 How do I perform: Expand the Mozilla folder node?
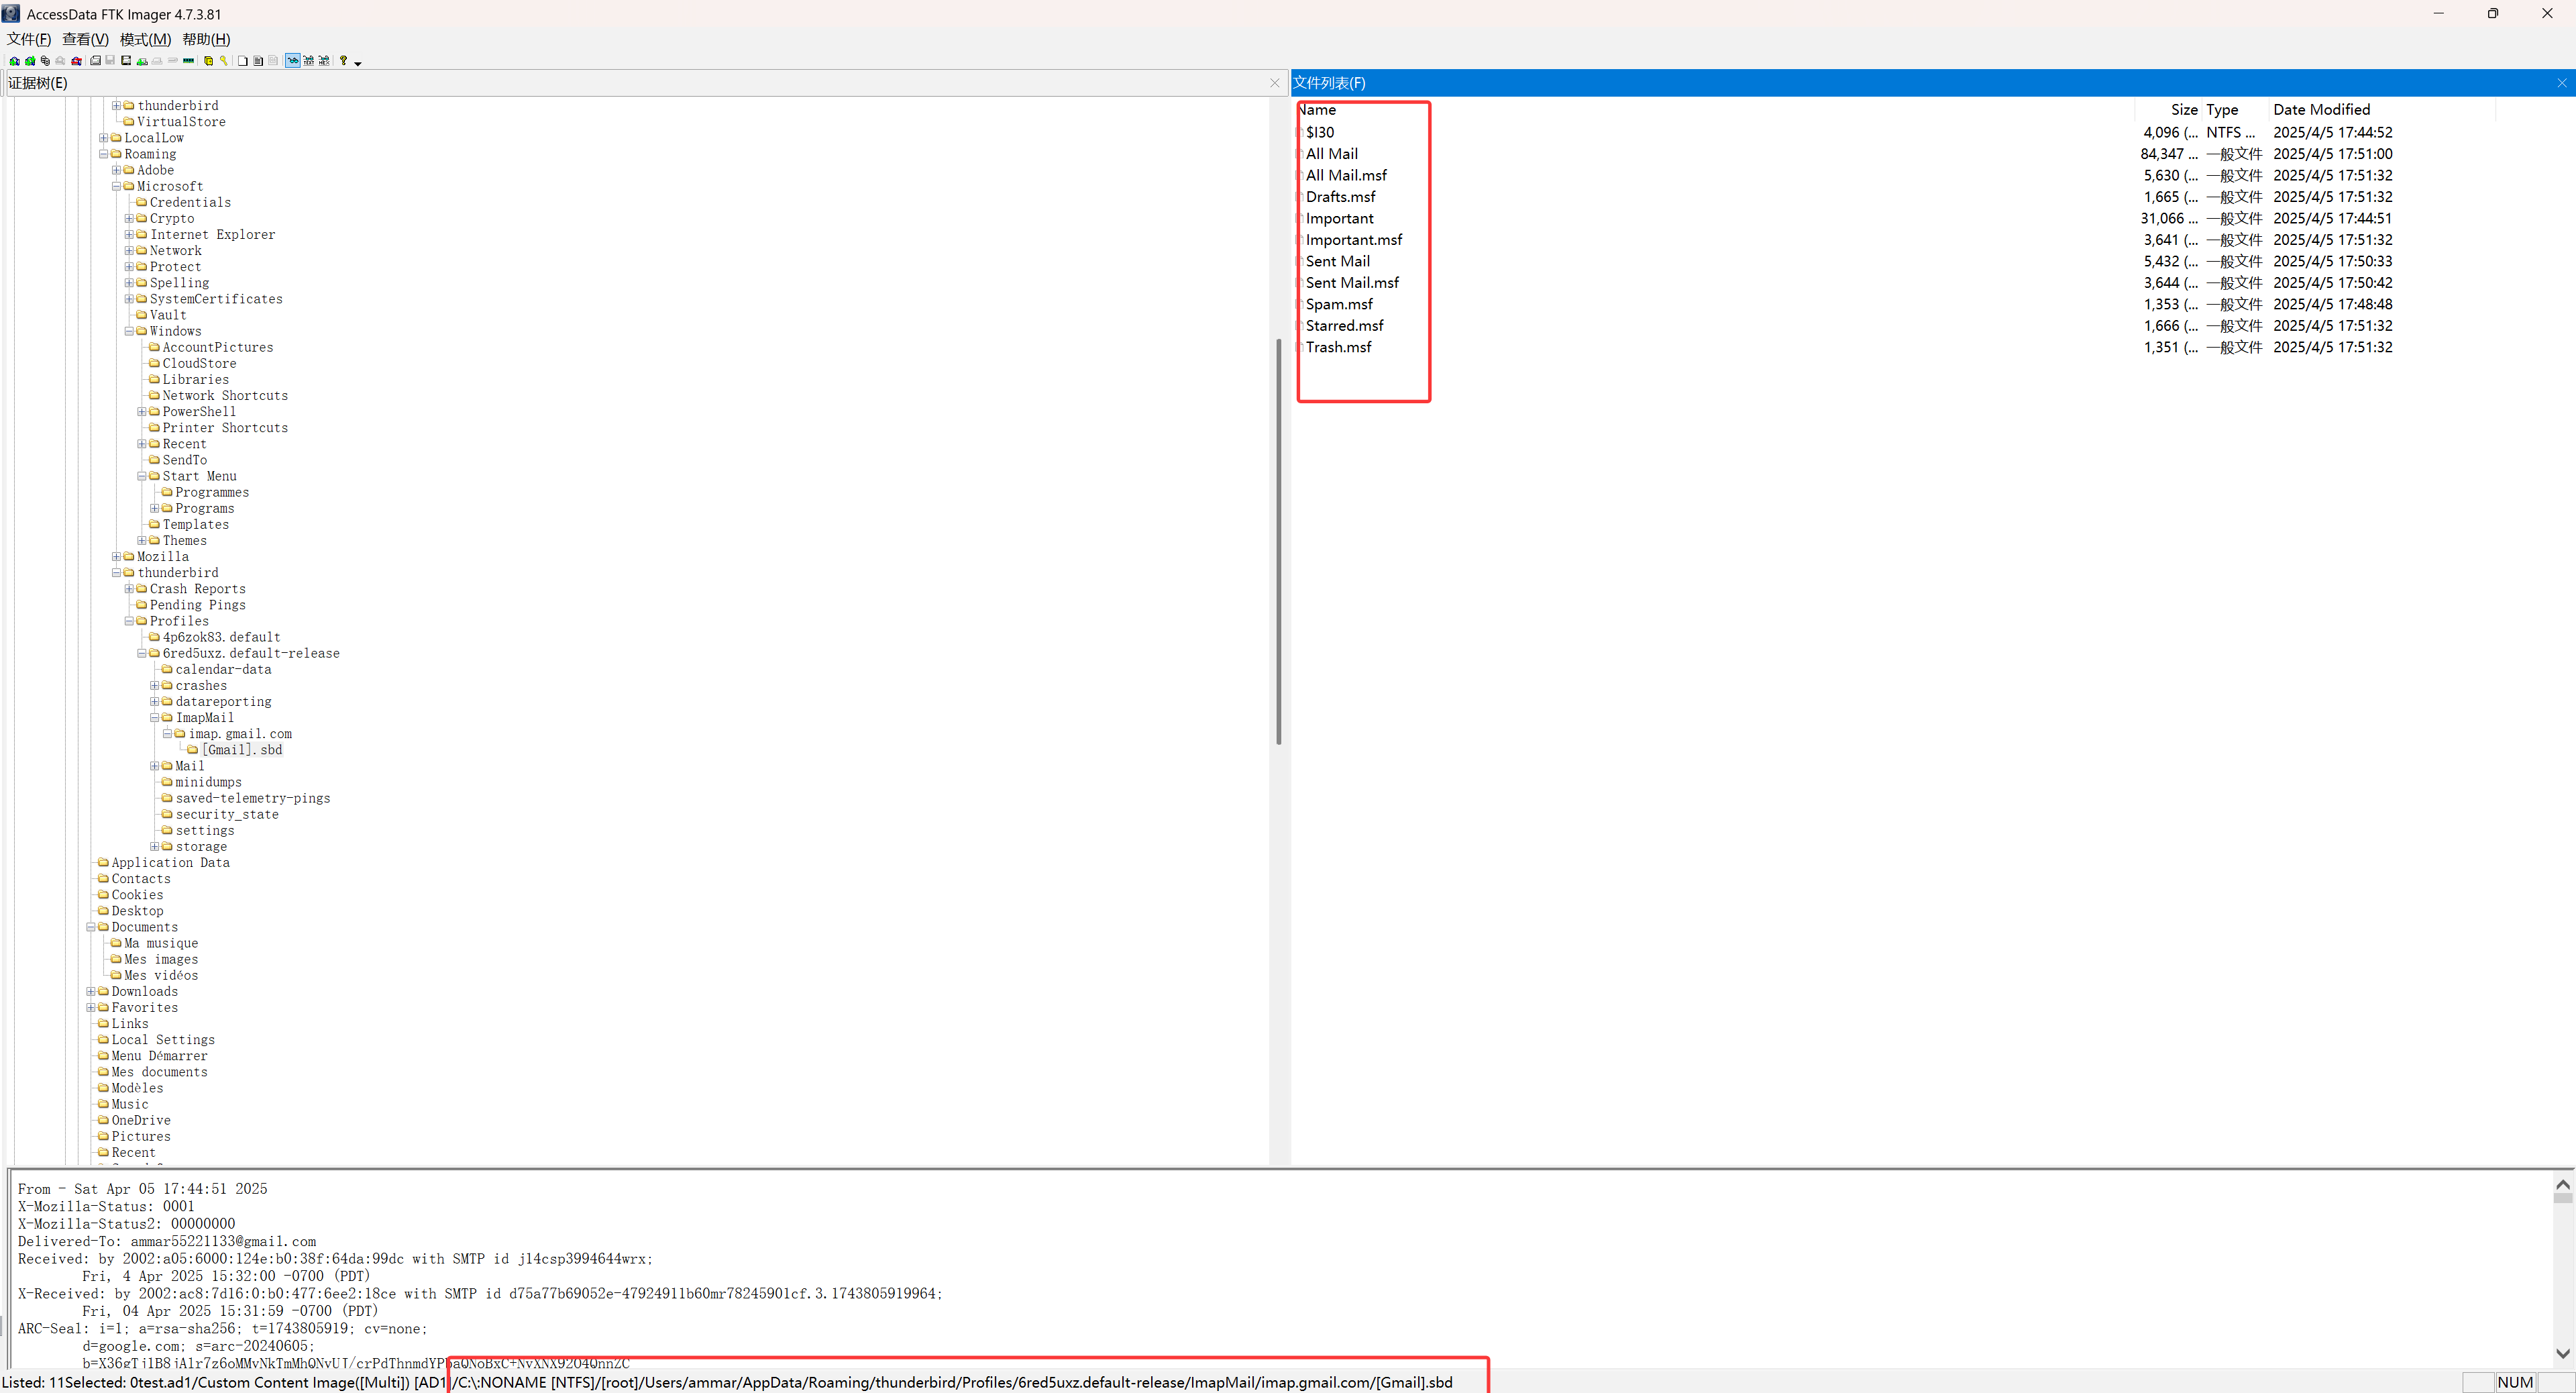(x=116, y=557)
